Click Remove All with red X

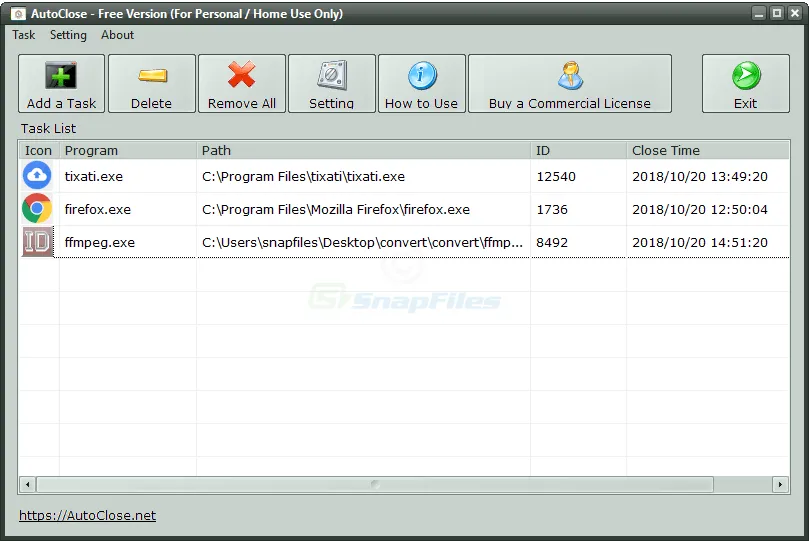241,84
